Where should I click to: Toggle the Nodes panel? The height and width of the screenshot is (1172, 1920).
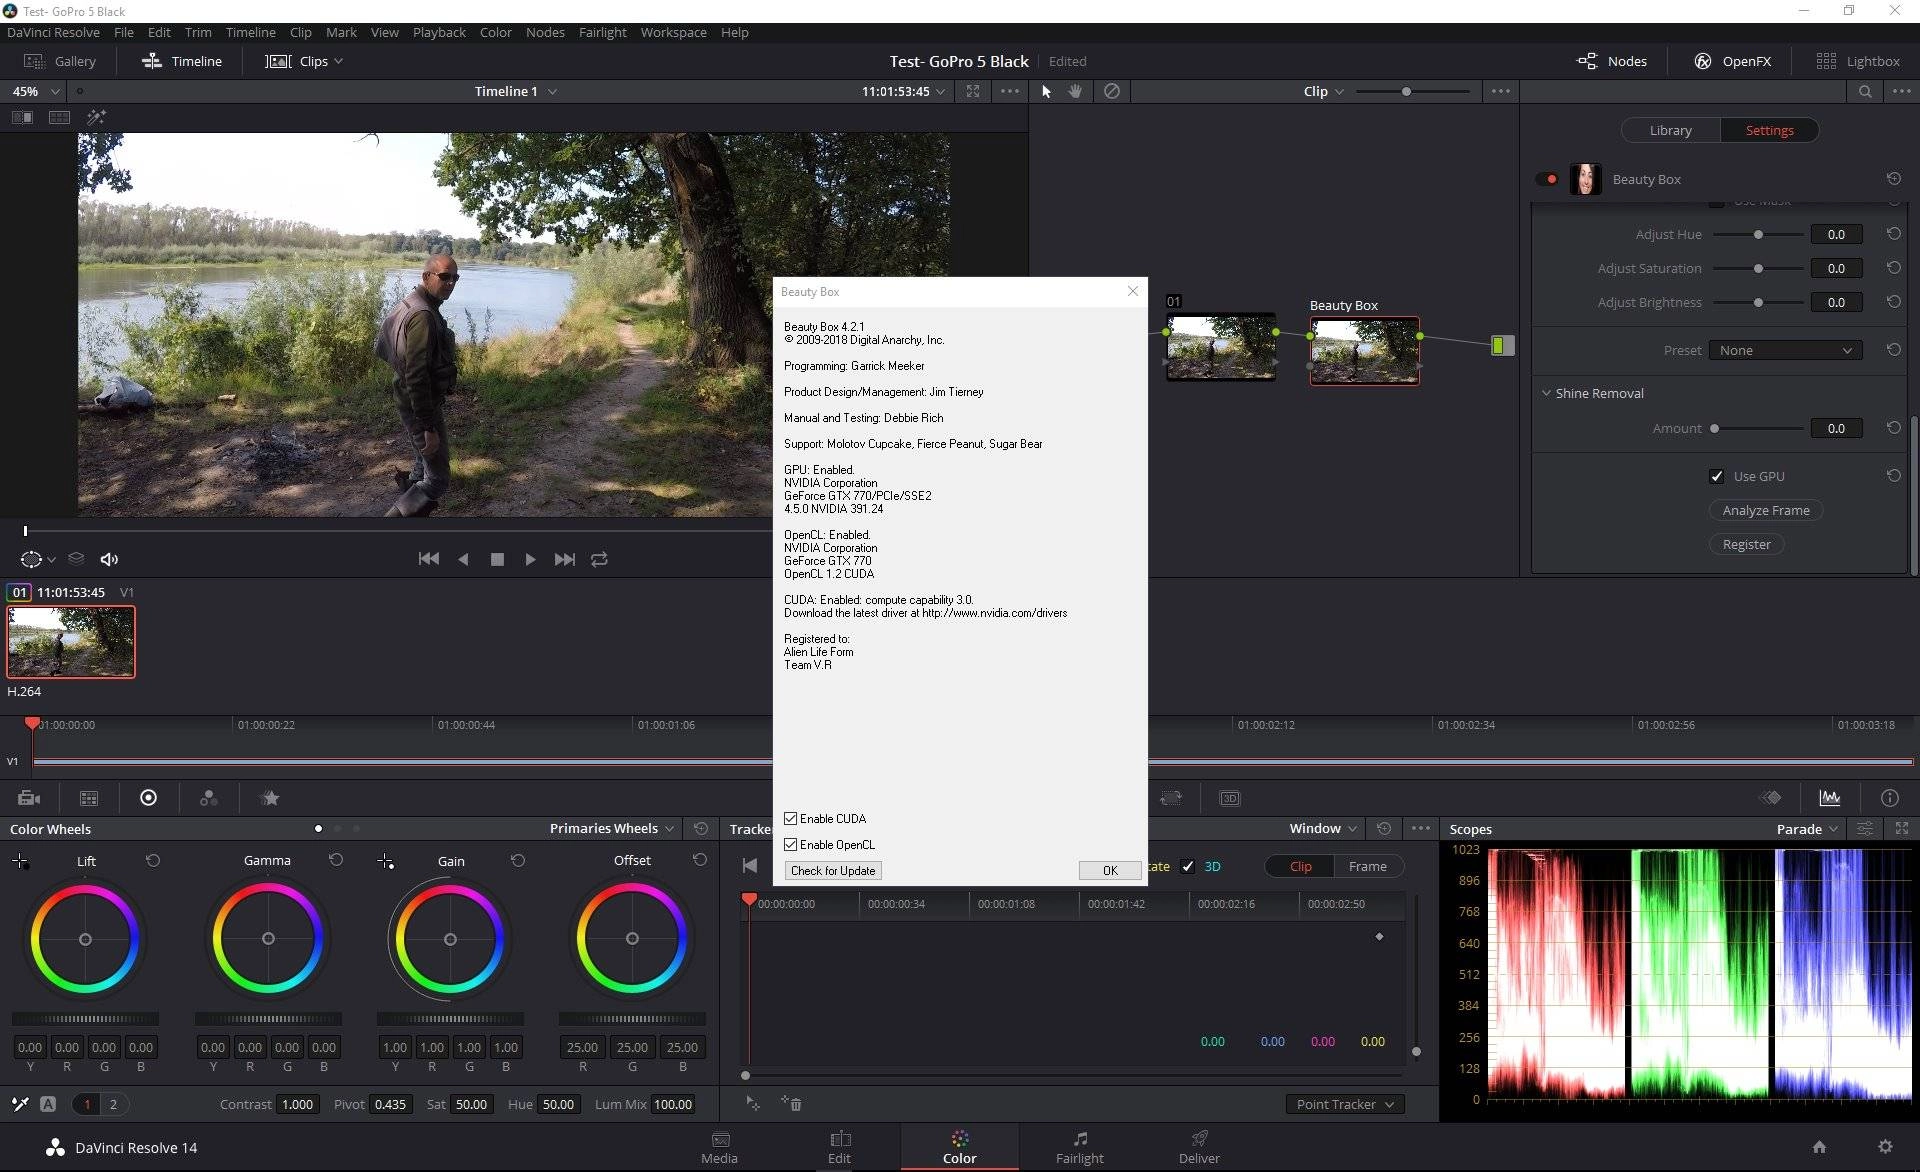[x=1611, y=61]
